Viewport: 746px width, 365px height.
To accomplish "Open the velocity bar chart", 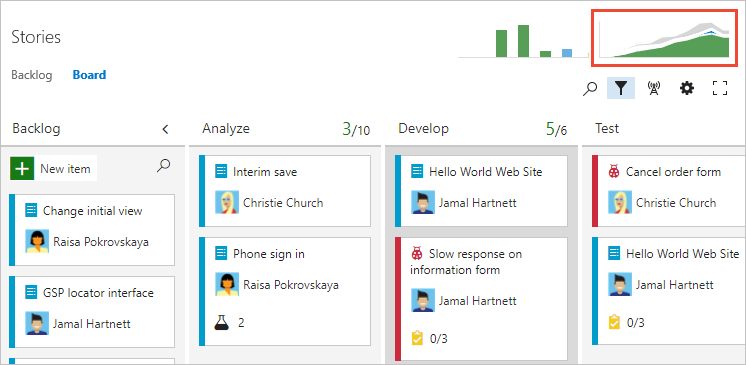I will (x=523, y=41).
